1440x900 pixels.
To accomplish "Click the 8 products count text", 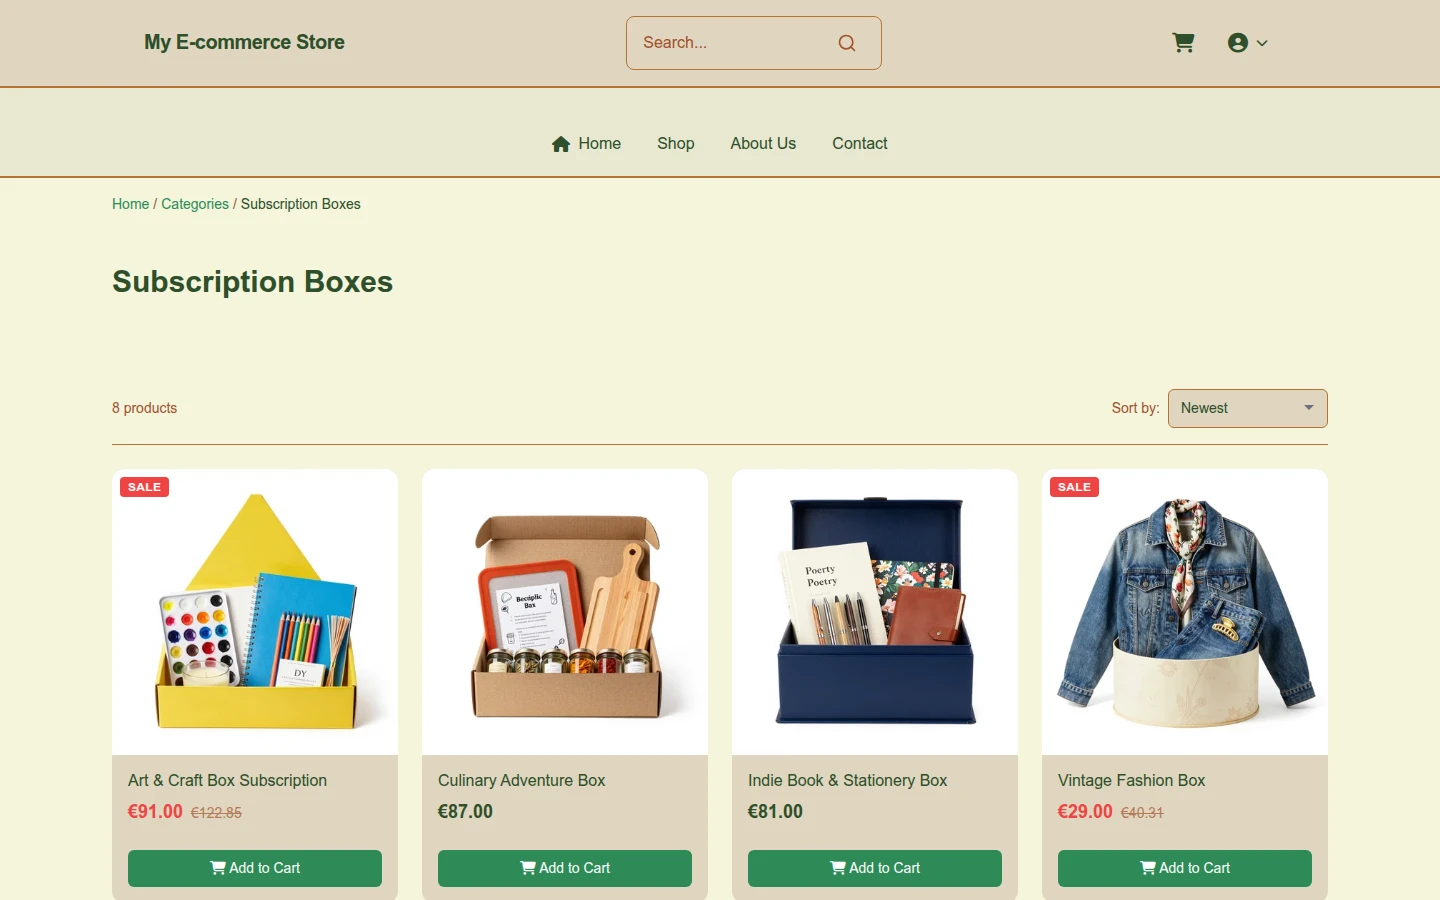I will (144, 408).
